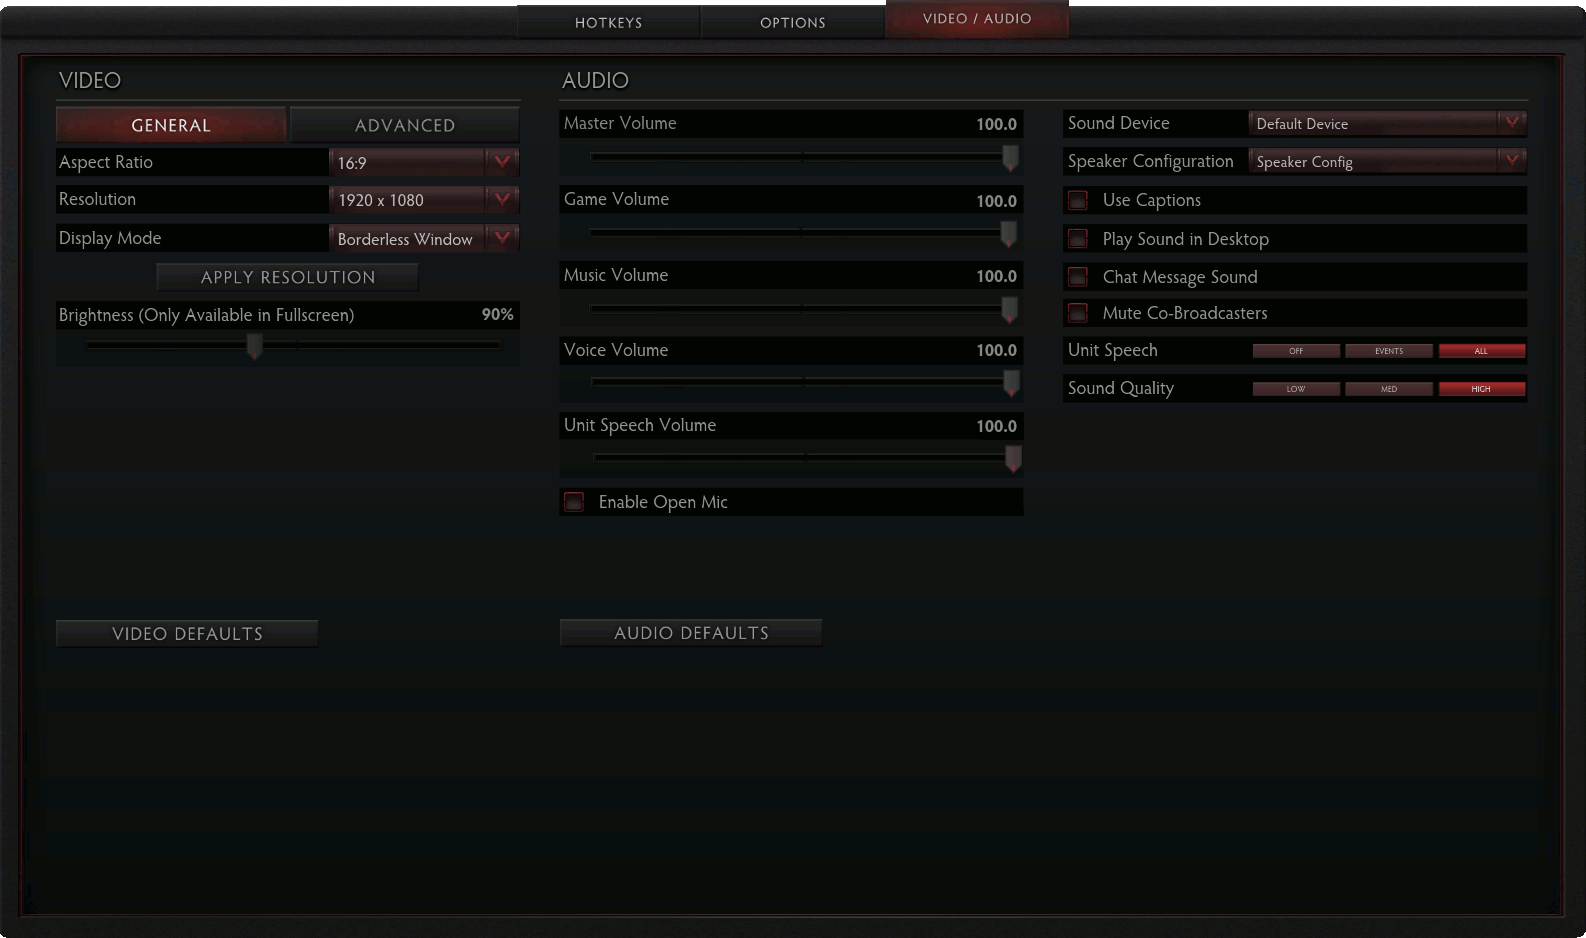
Task: Open the Advanced video tab
Action: pyautogui.click(x=405, y=125)
